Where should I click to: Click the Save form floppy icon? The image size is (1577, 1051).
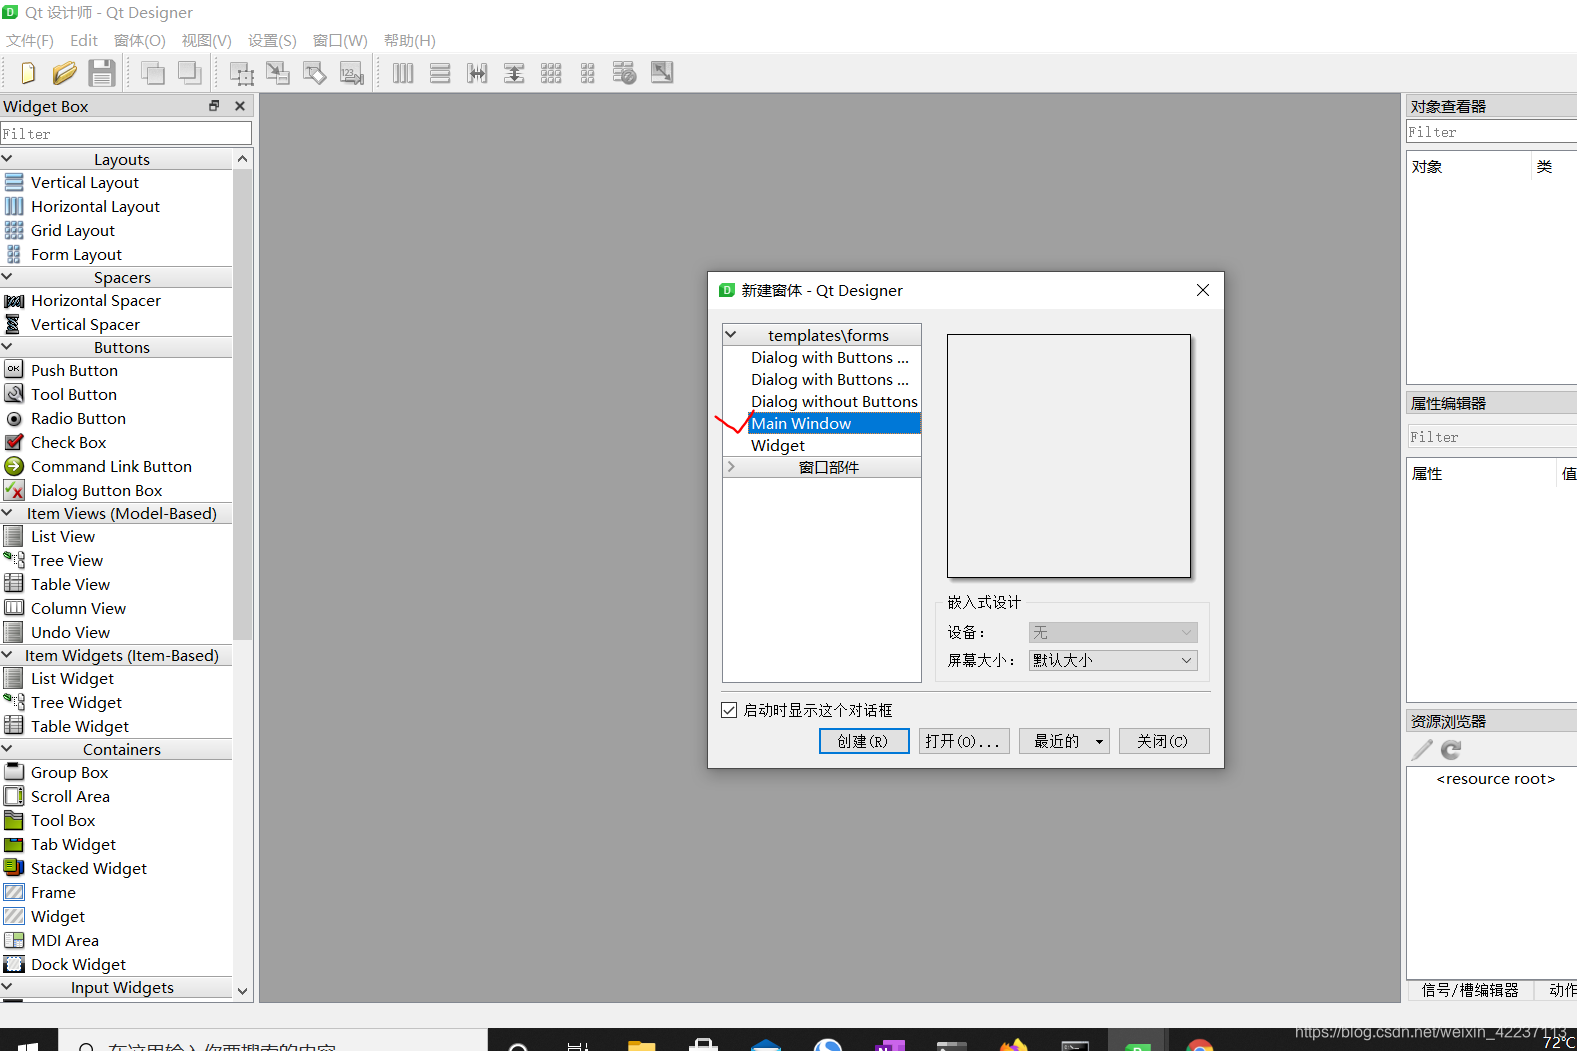pos(101,73)
